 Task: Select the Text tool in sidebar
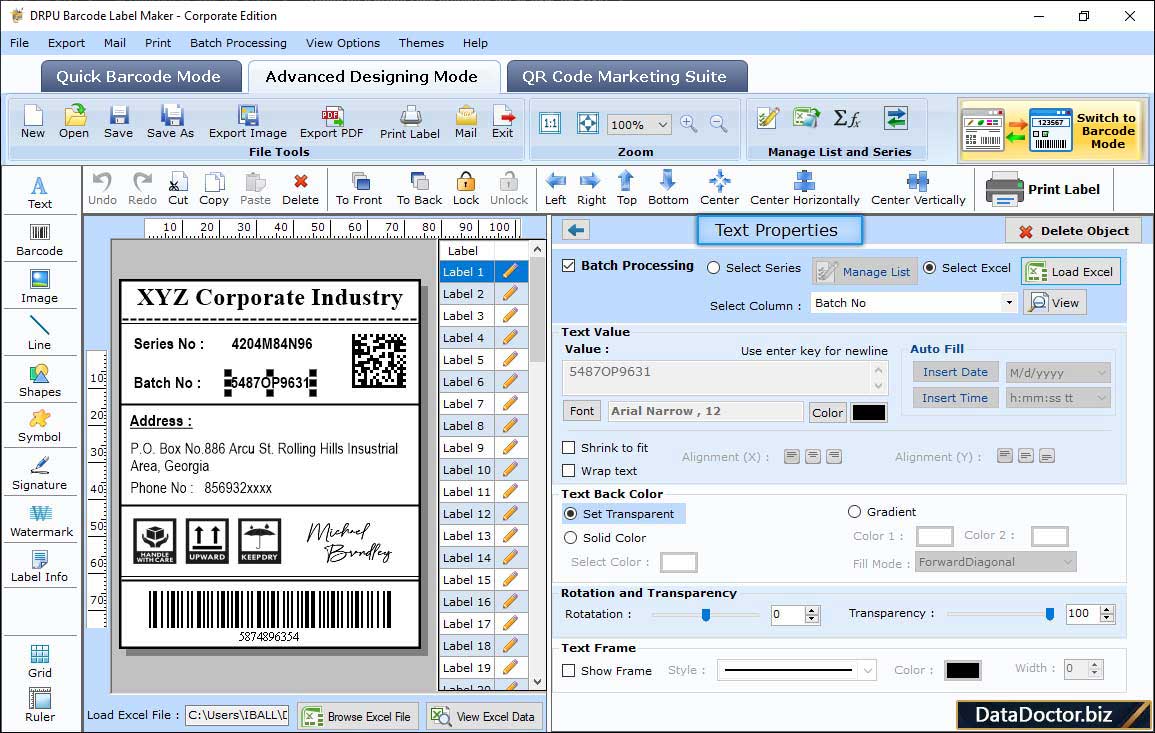tap(40, 192)
